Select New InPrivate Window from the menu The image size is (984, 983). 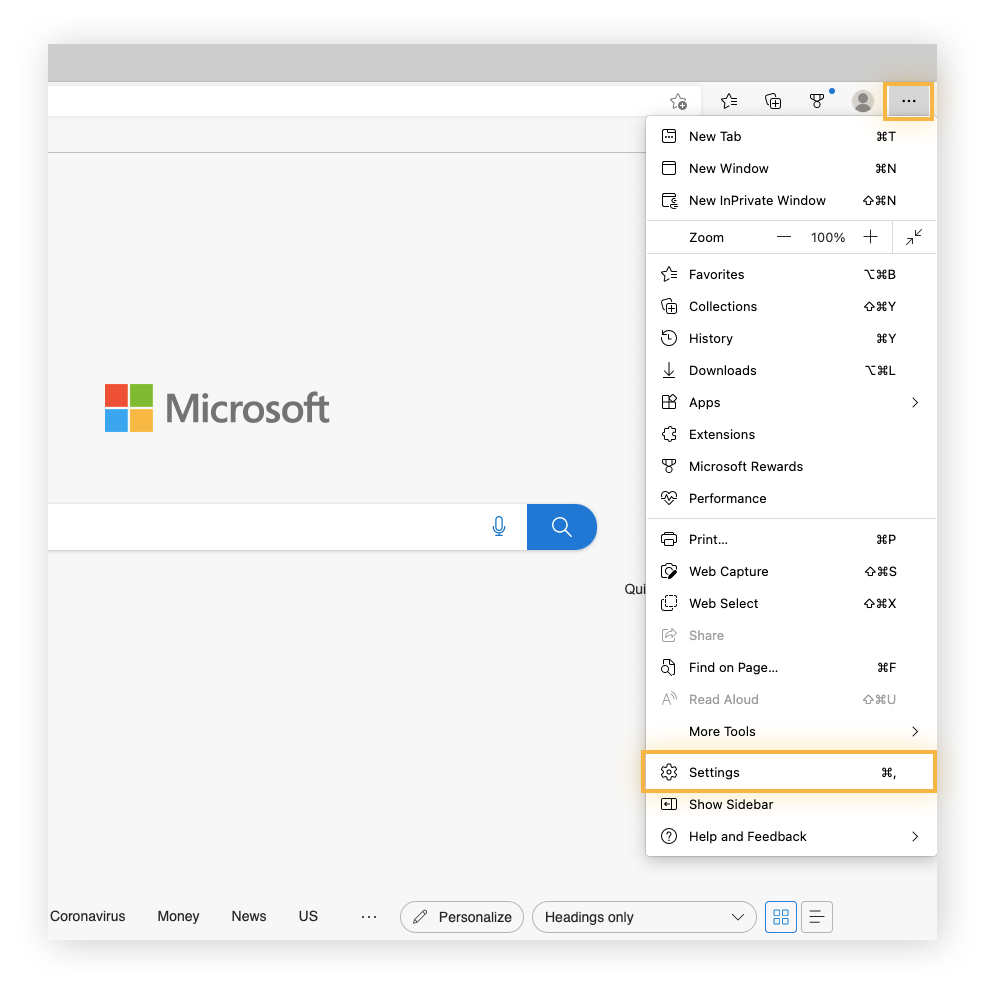757,200
